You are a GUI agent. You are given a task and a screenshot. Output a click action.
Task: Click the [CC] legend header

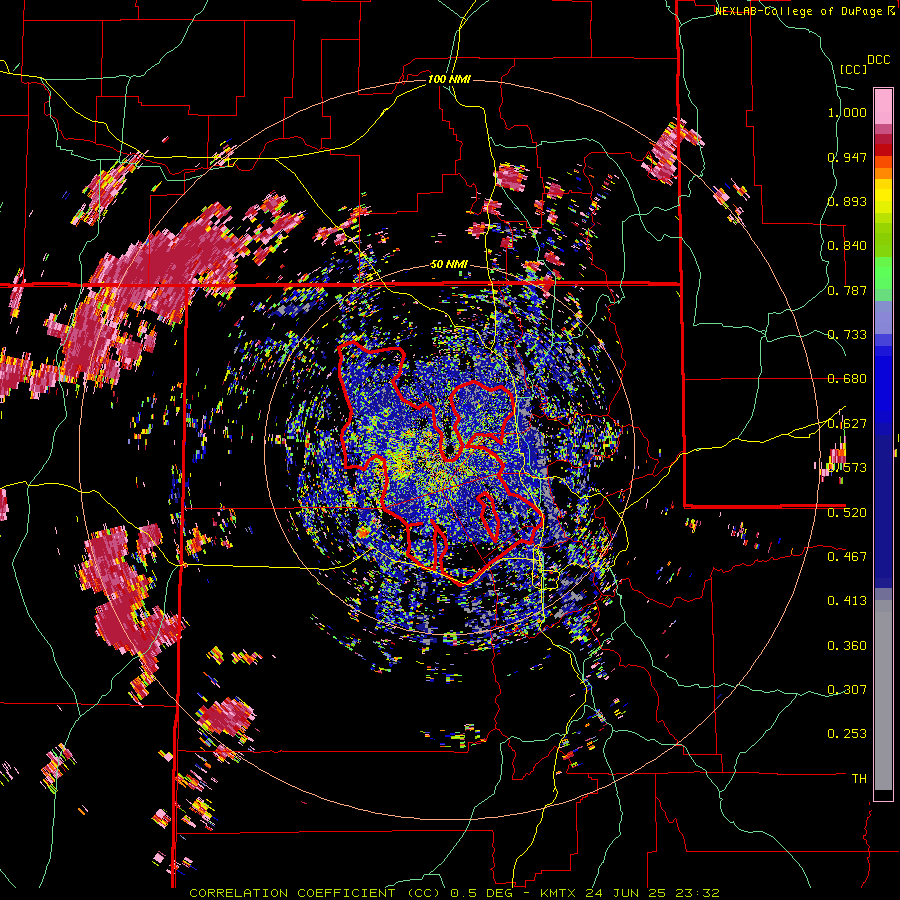click(853, 69)
